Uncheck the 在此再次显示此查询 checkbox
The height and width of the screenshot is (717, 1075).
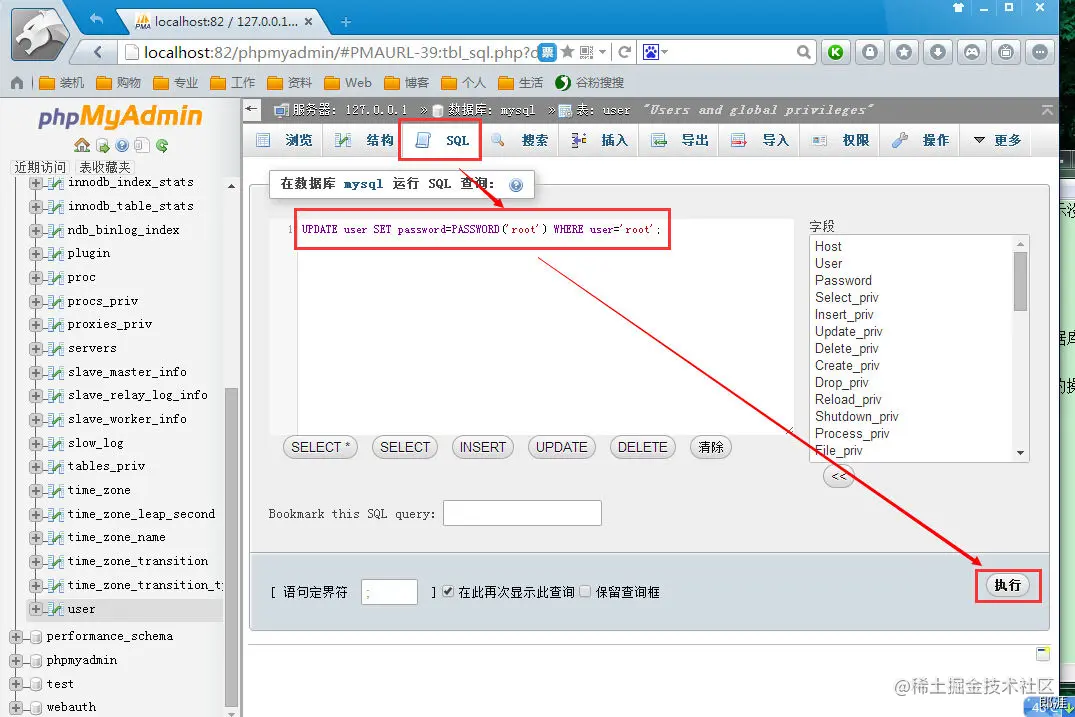[x=448, y=591]
